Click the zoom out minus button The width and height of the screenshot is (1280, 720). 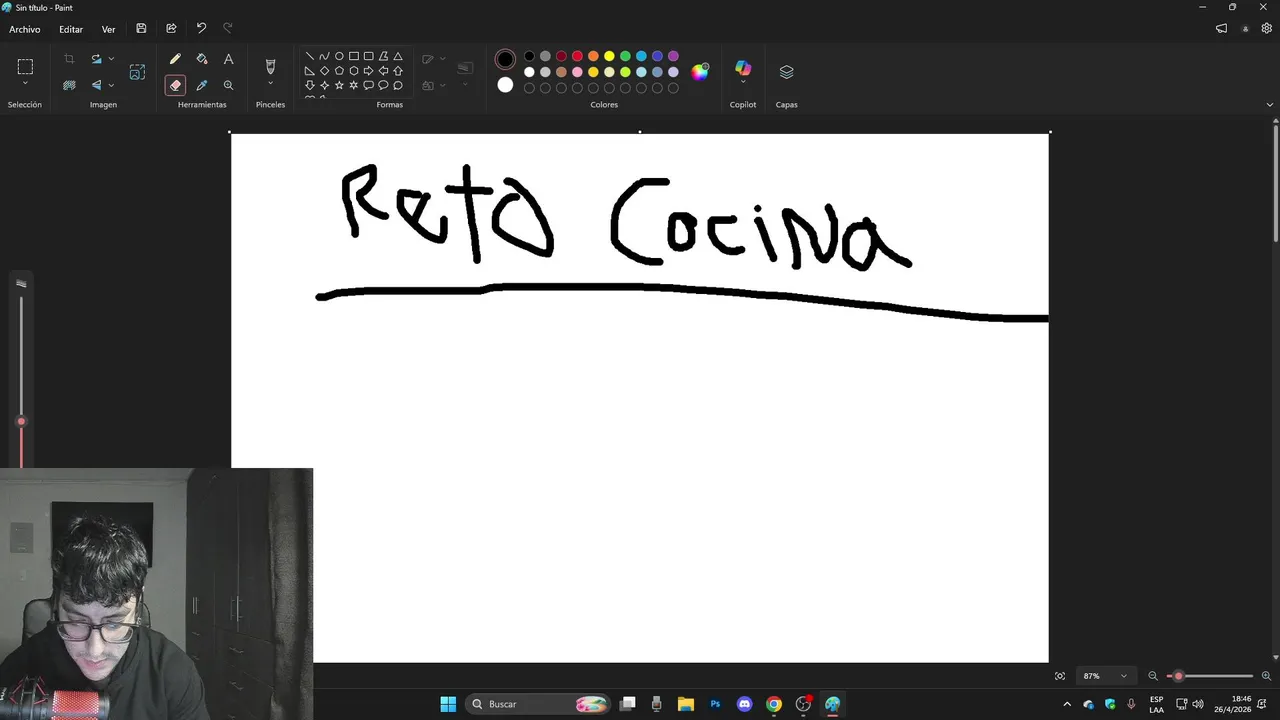click(x=1153, y=676)
